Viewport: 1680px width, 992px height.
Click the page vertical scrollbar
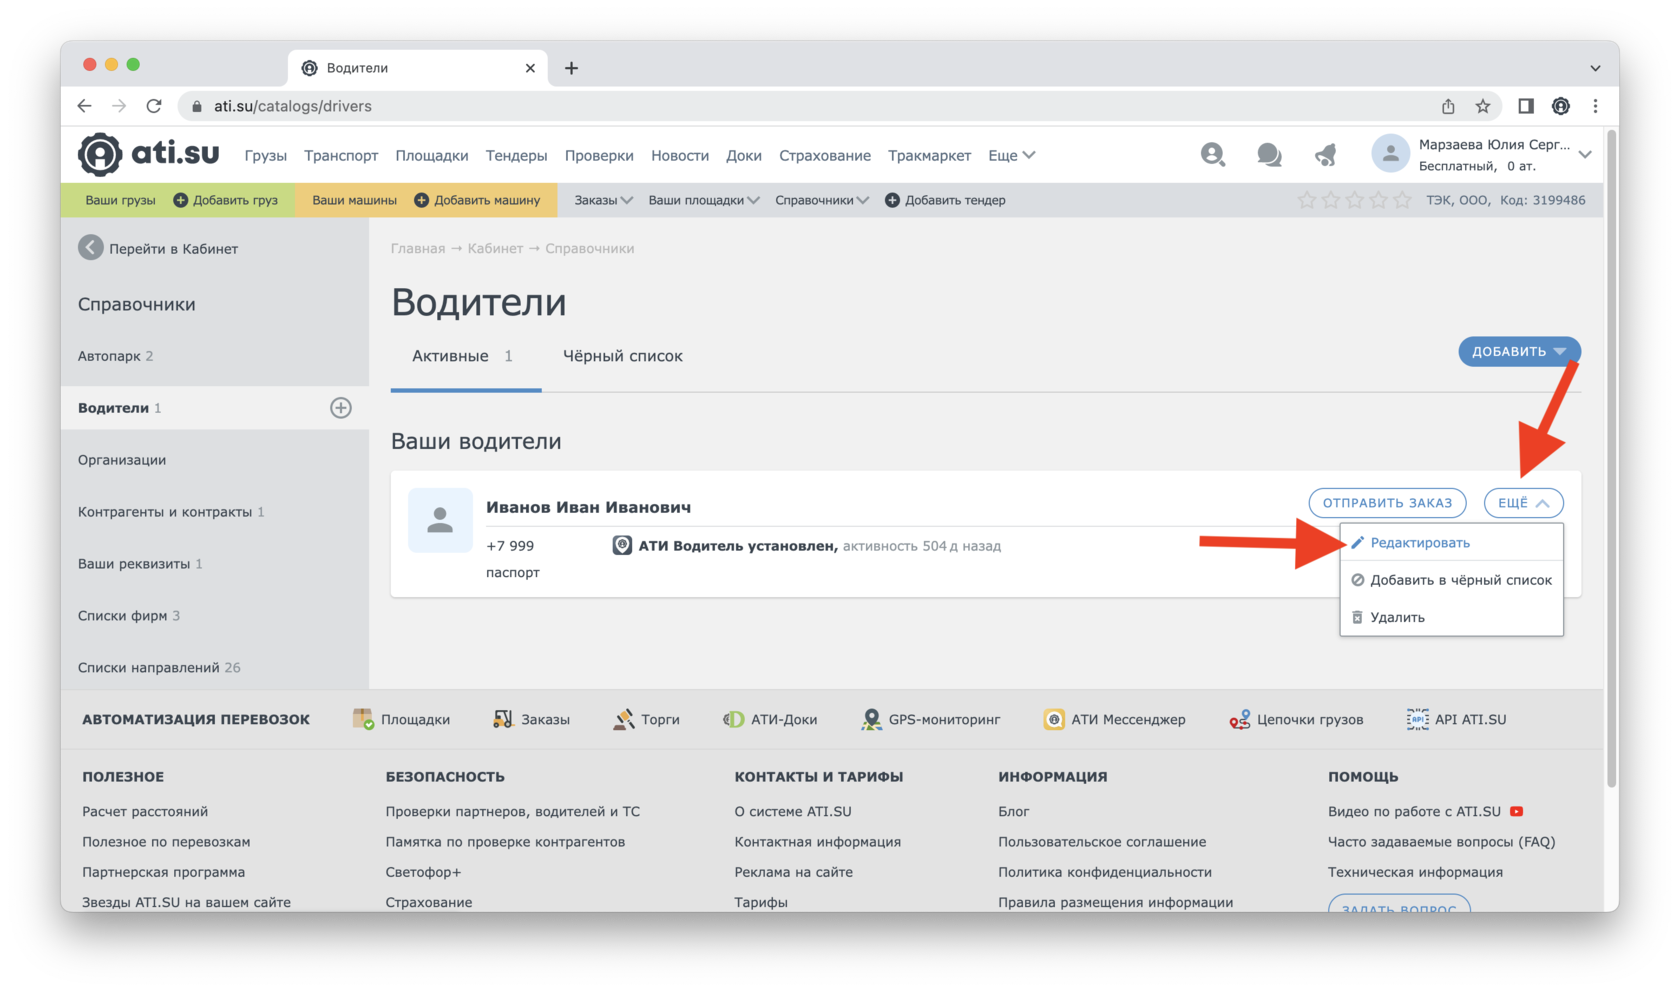1611,460
